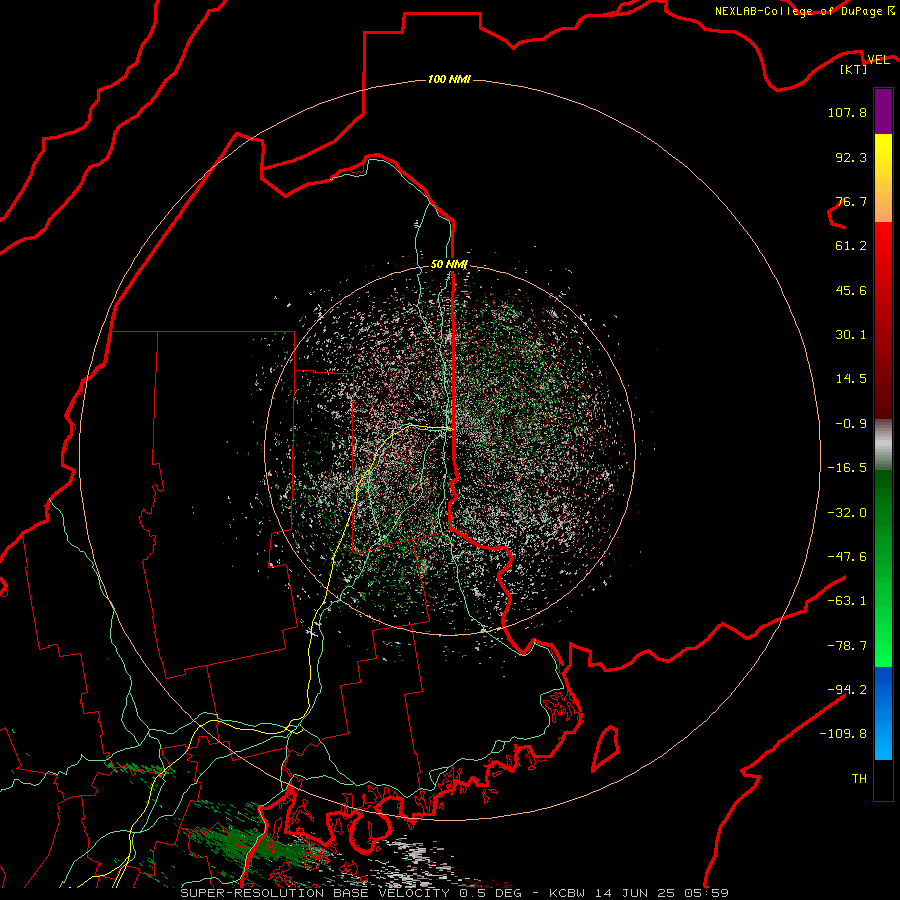Click the 107.8 velocity scale value

tap(847, 112)
